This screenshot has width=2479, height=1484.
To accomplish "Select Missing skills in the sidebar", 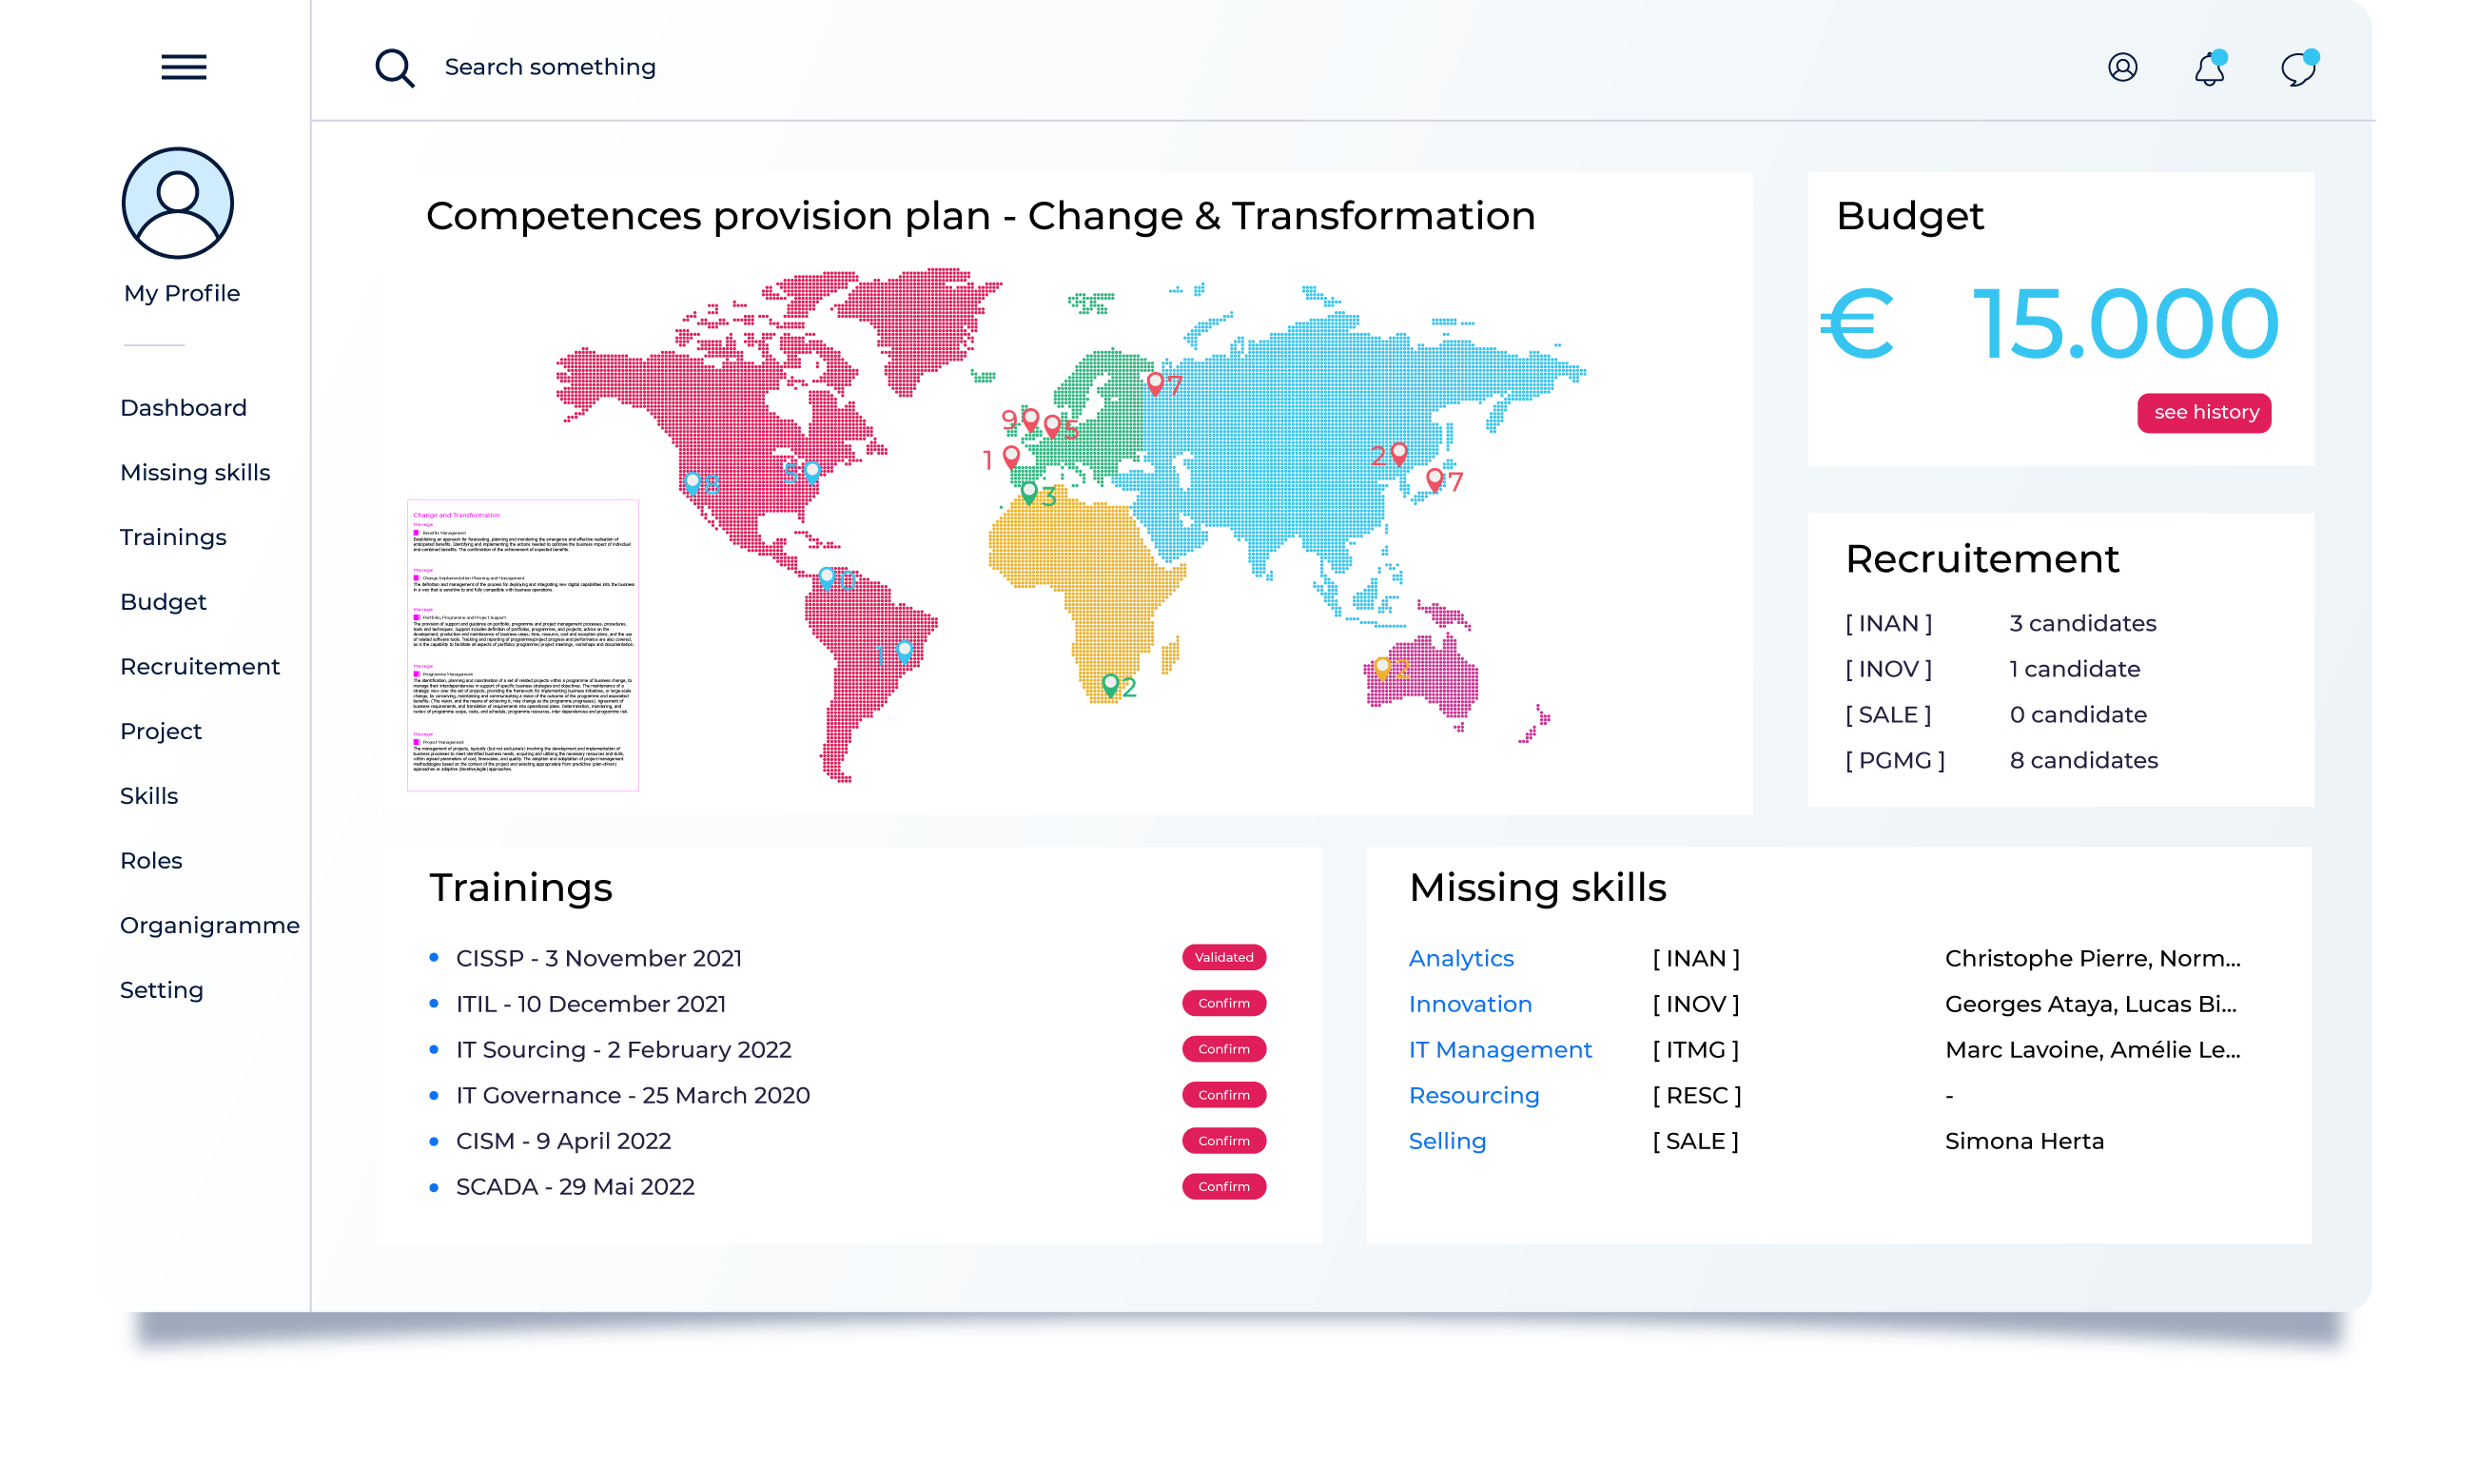I will (195, 472).
